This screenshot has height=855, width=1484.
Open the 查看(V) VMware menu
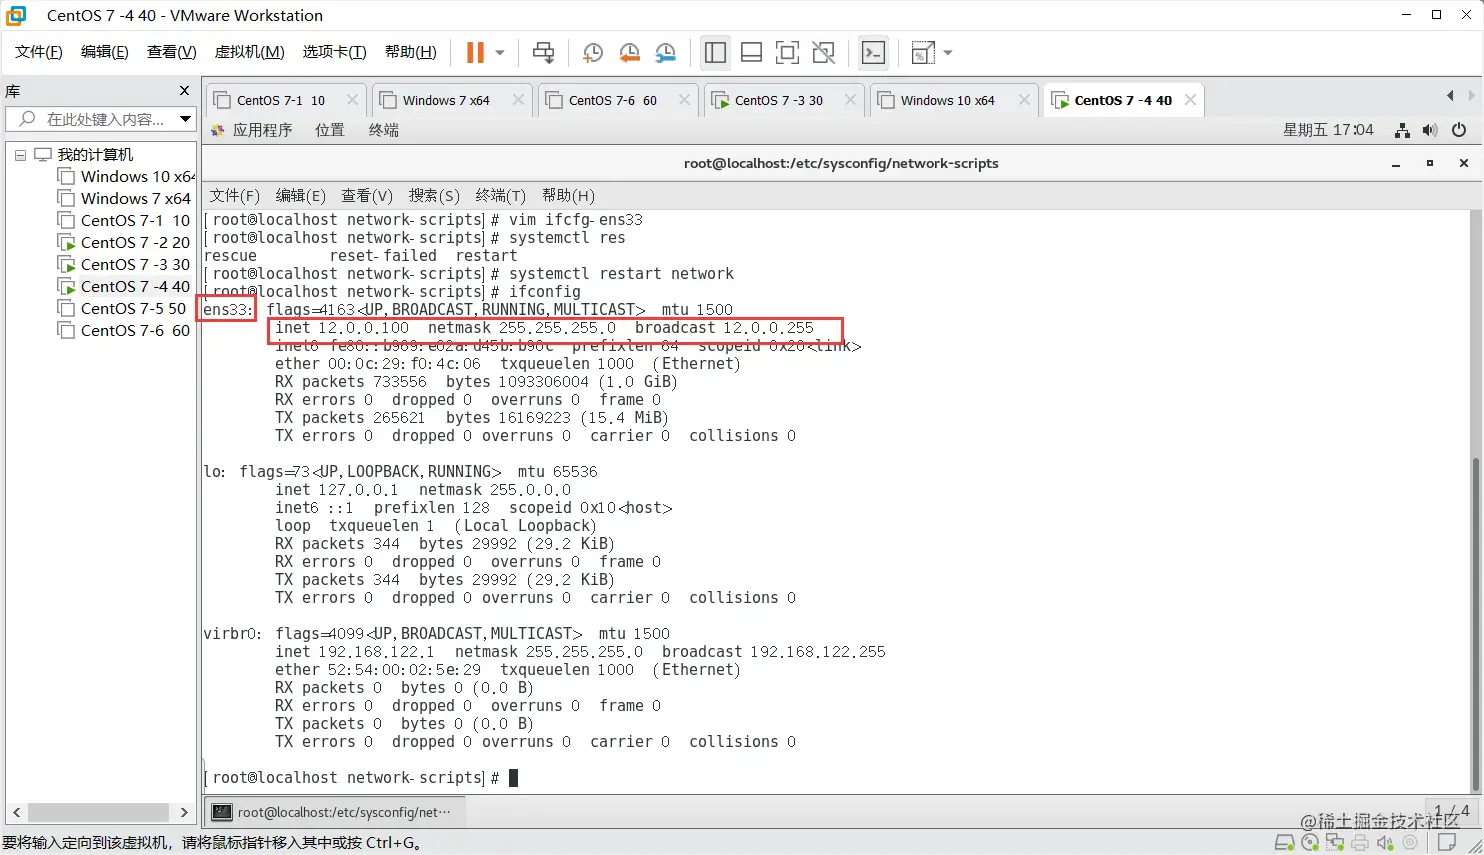(x=172, y=52)
